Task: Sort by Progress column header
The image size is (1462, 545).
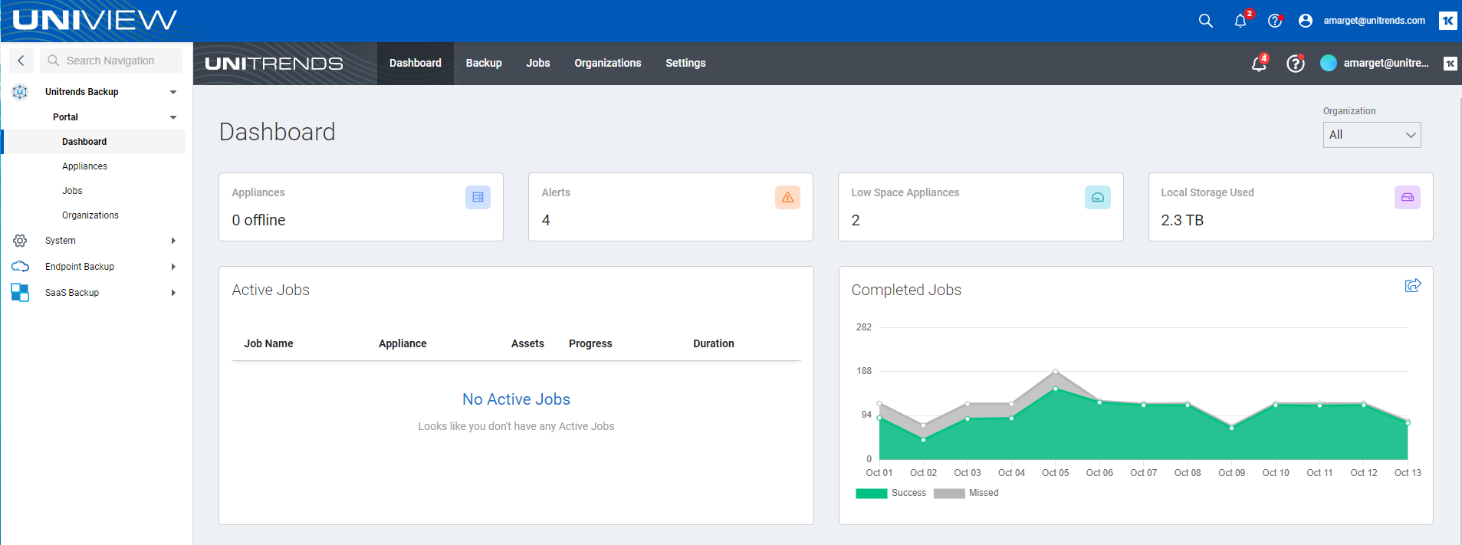Action: [x=590, y=344]
